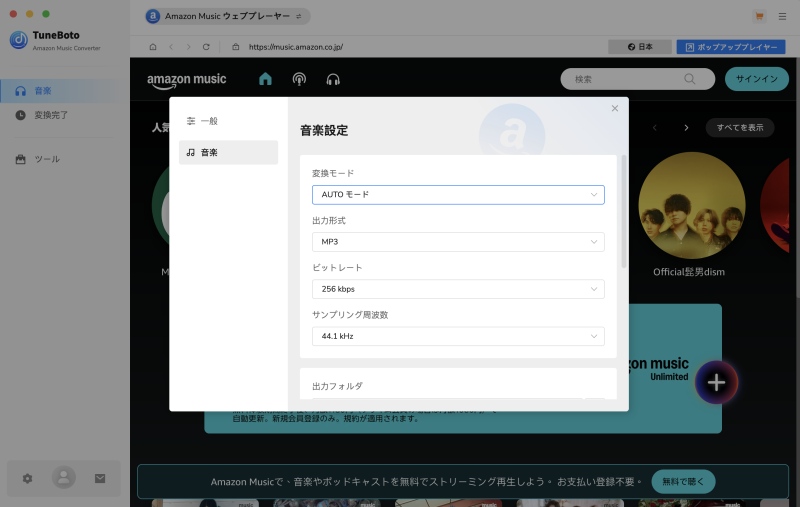Click the ツール toolbox icon
Image resolution: width=800 pixels, height=507 pixels.
[x=20, y=159]
